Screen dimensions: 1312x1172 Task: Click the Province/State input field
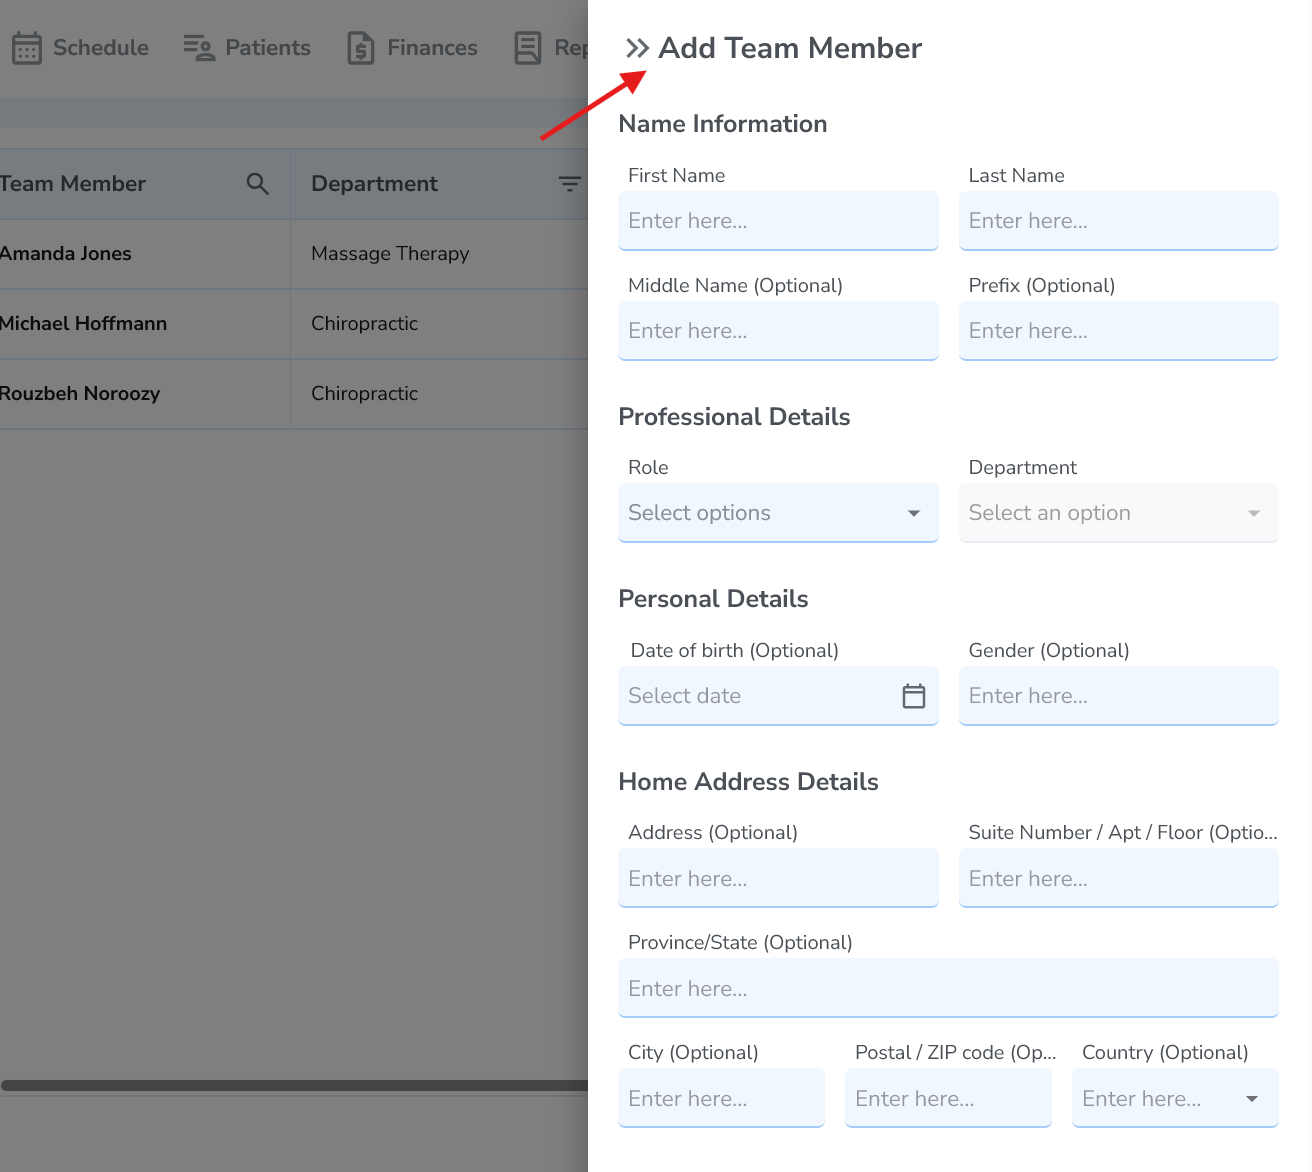click(948, 988)
